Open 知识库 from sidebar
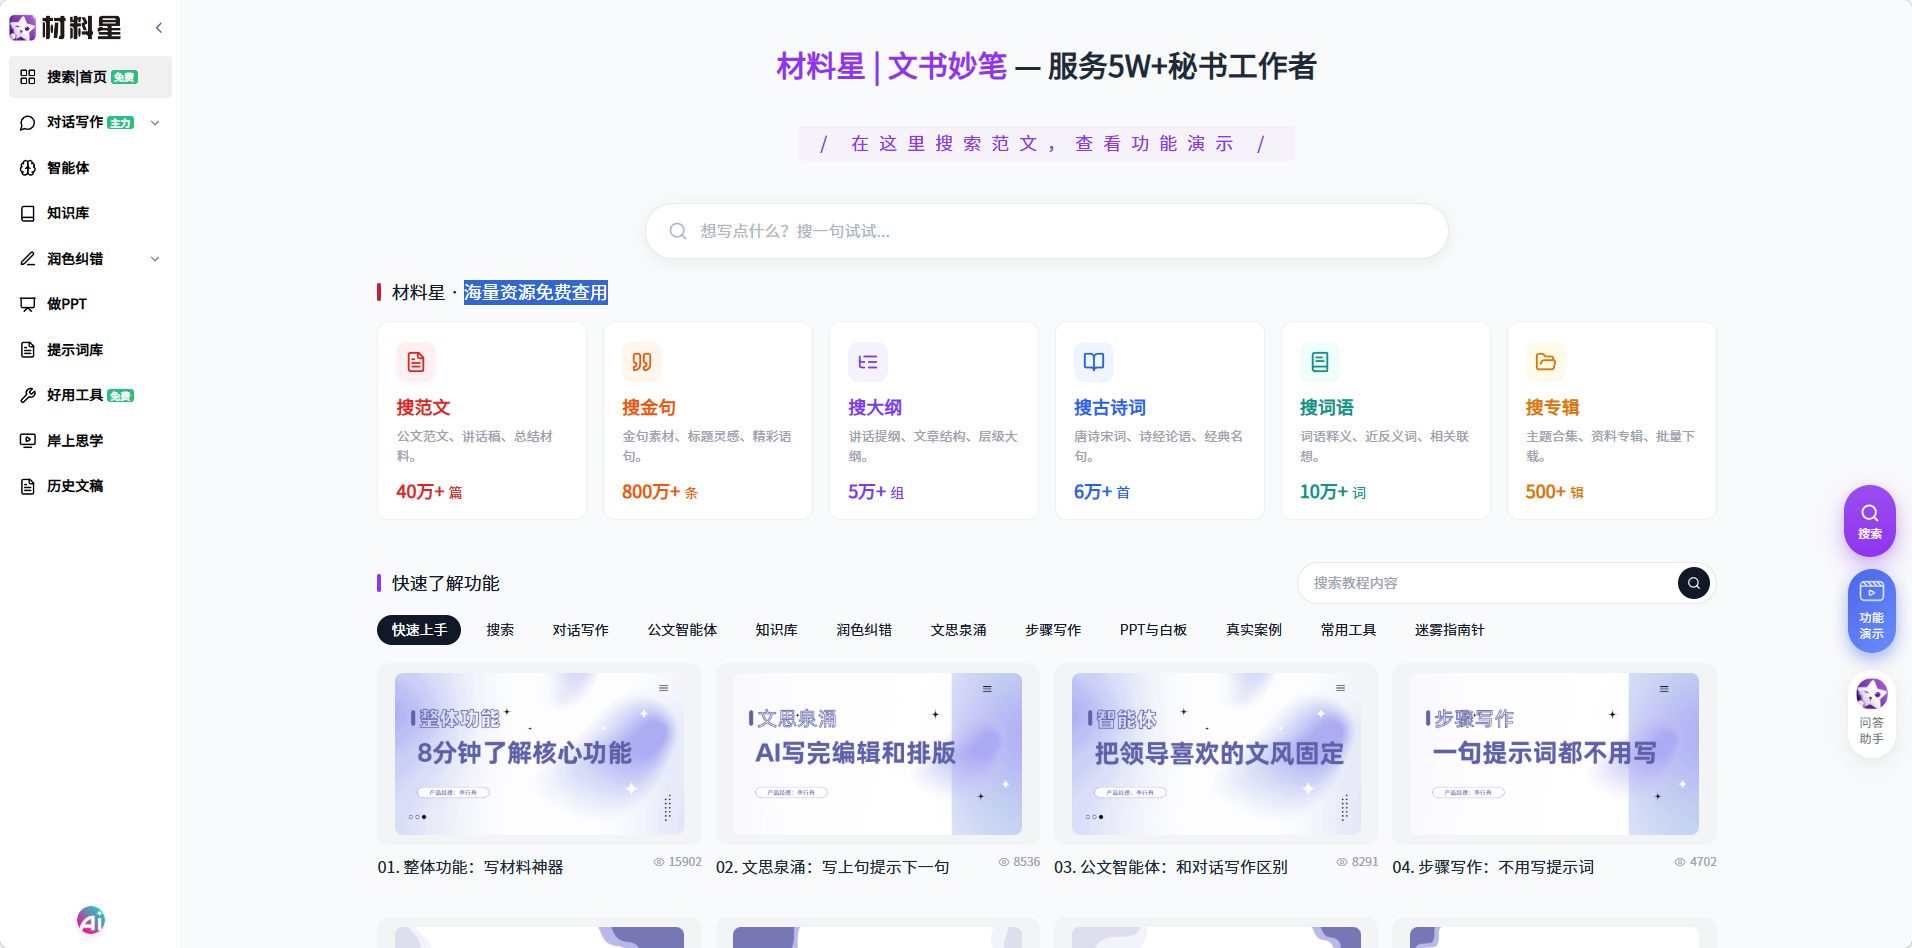1912x948 pixels. point(90,213)
